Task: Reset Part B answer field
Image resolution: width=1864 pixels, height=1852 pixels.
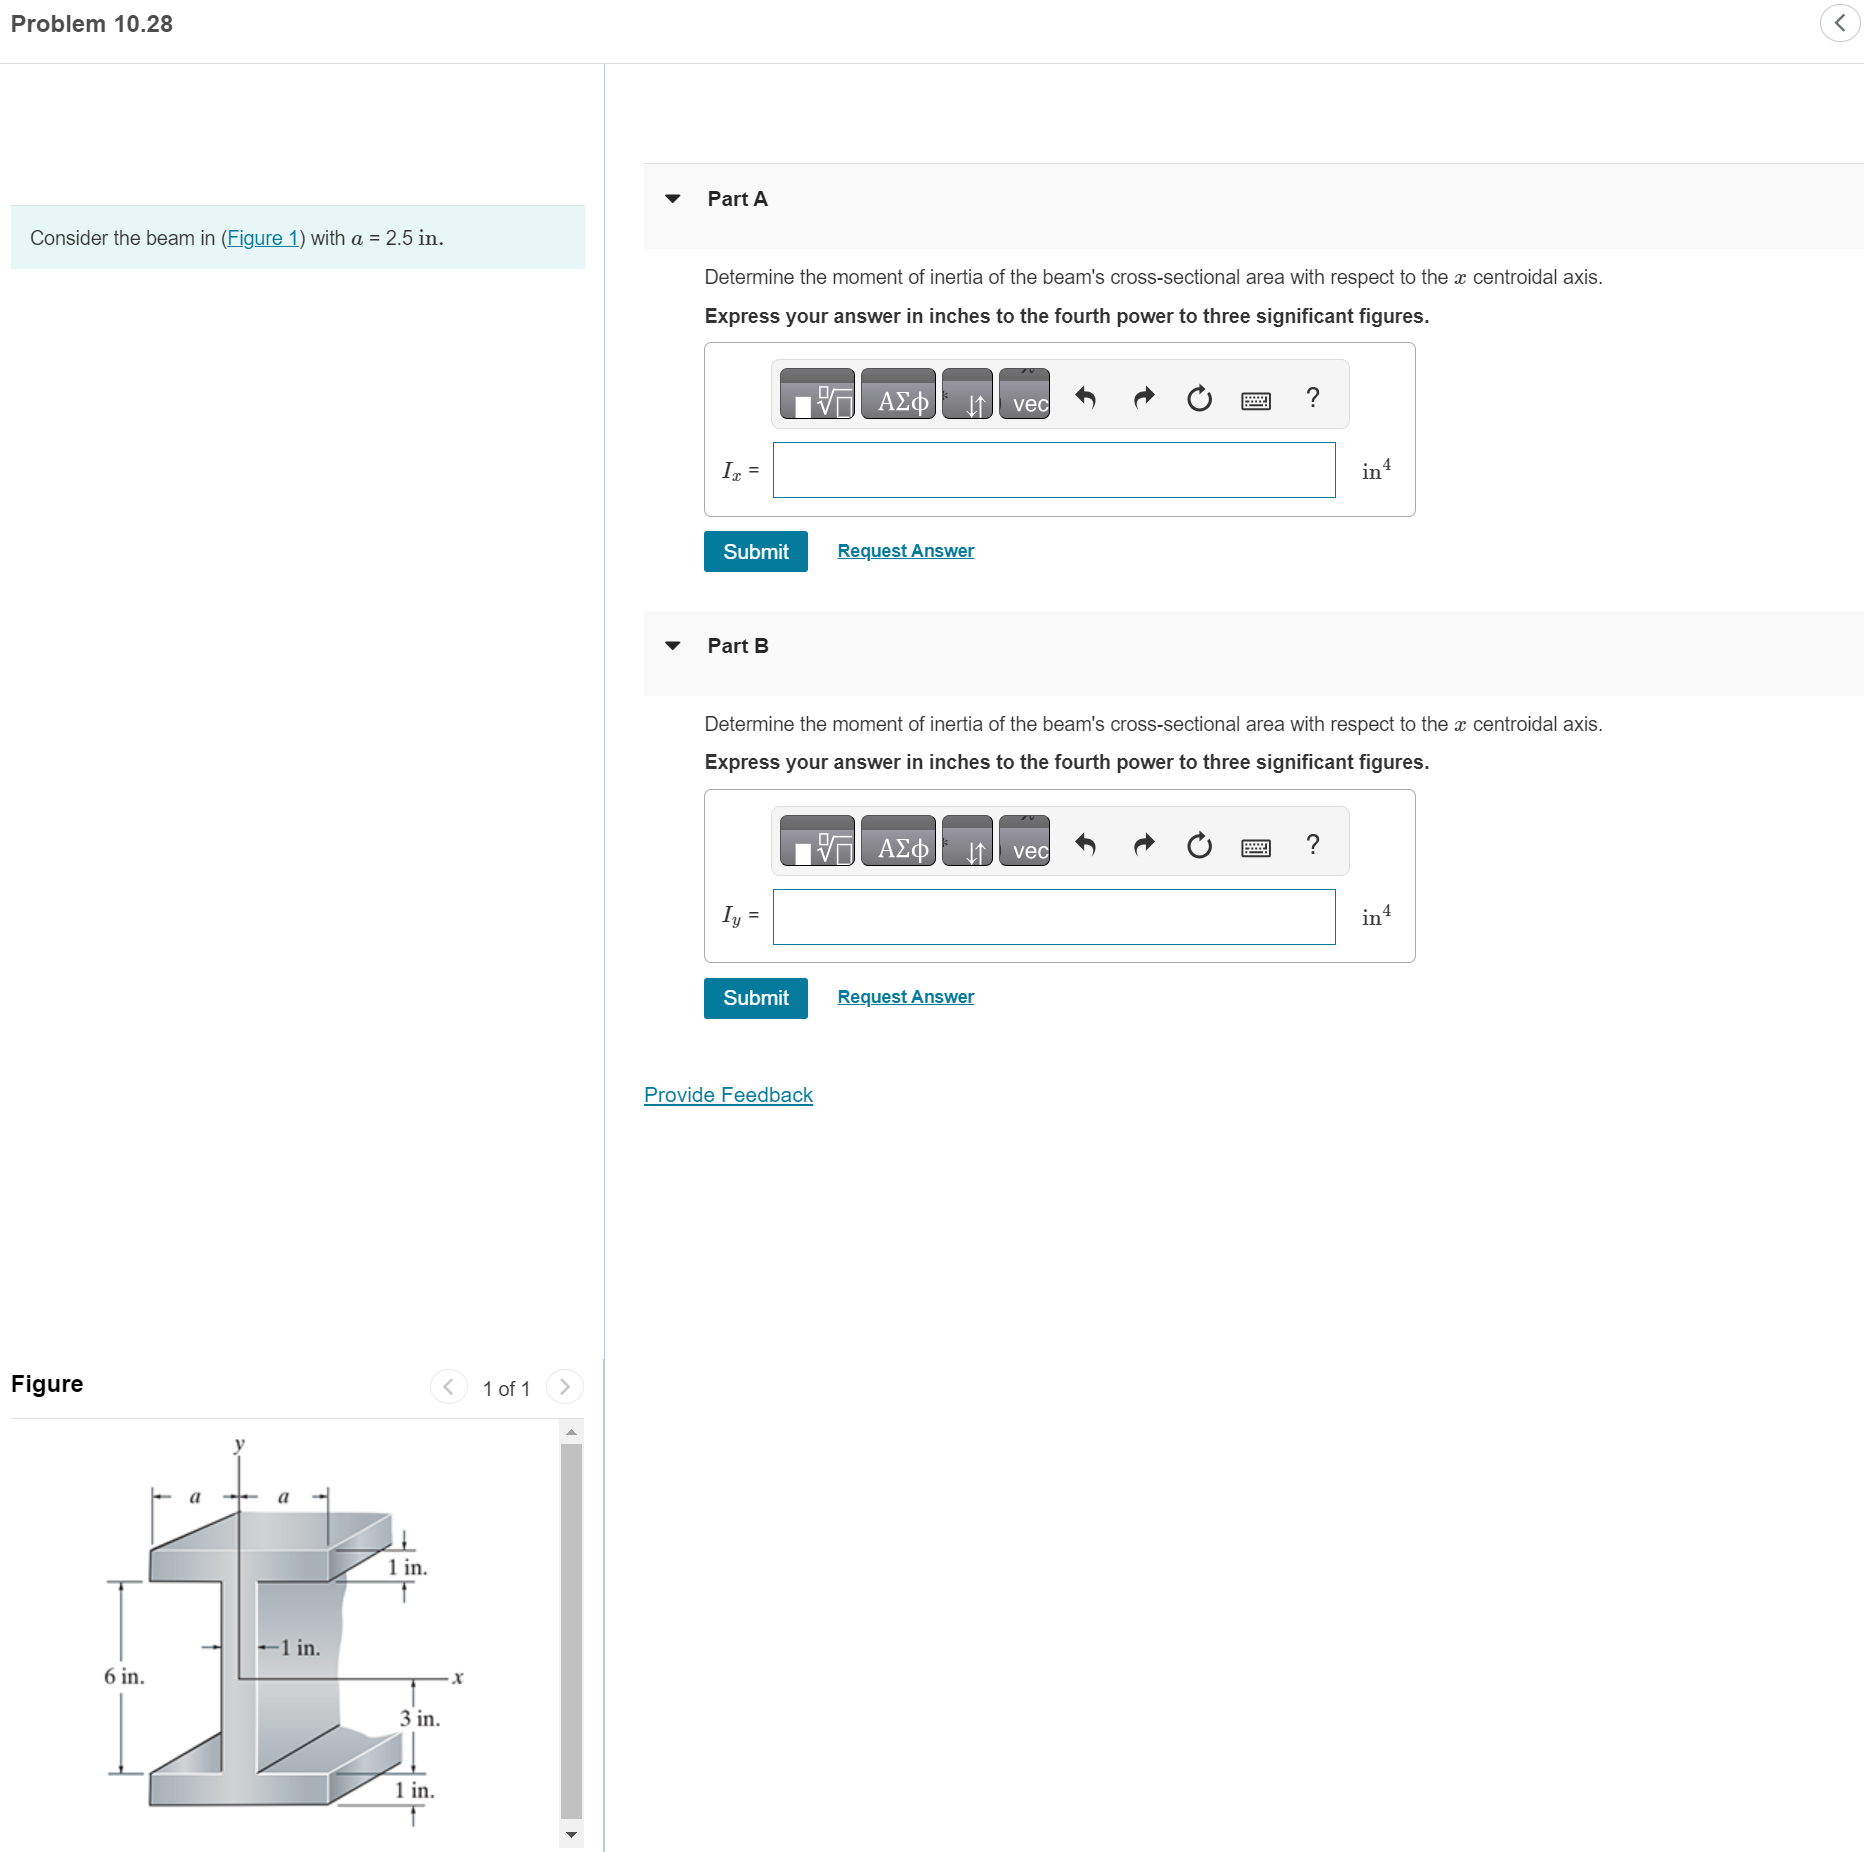Action: point(1199,846)
